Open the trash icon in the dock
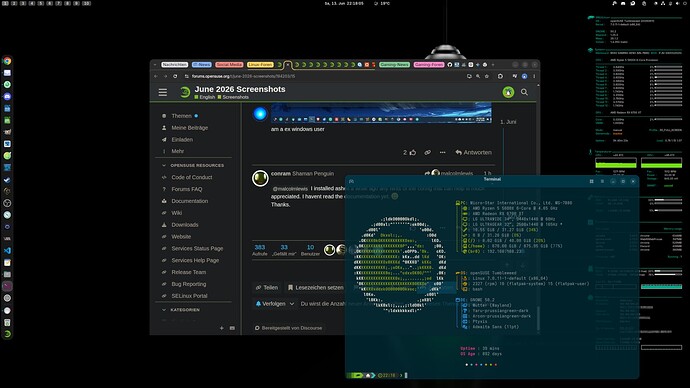This screenshot has height=388, width=690. (7, 322)
